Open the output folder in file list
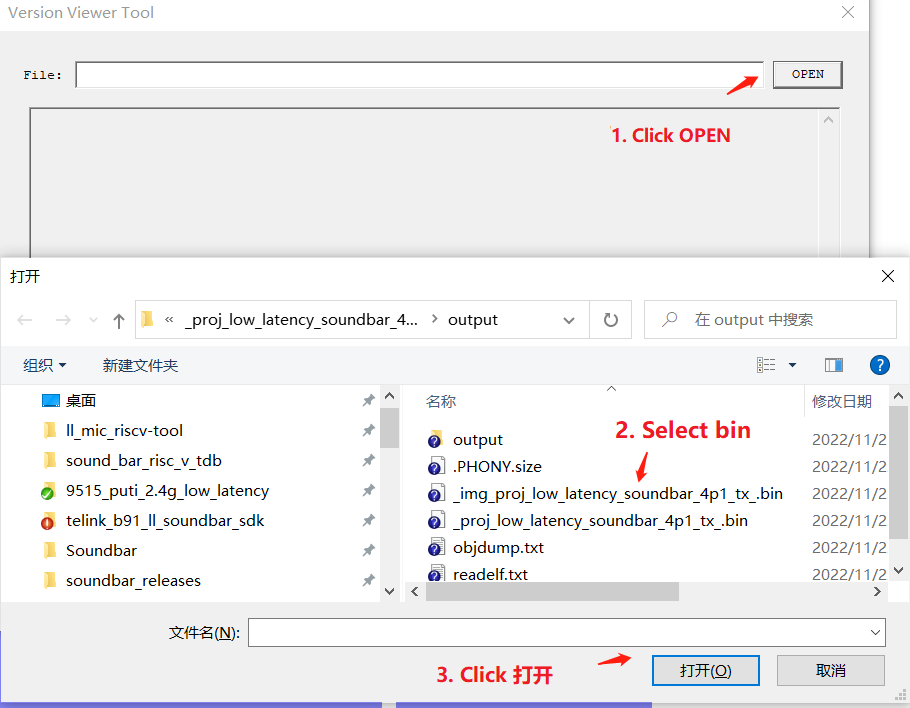Image resolution: width=910 pixels, height=708 pixels. coord(477,439)
